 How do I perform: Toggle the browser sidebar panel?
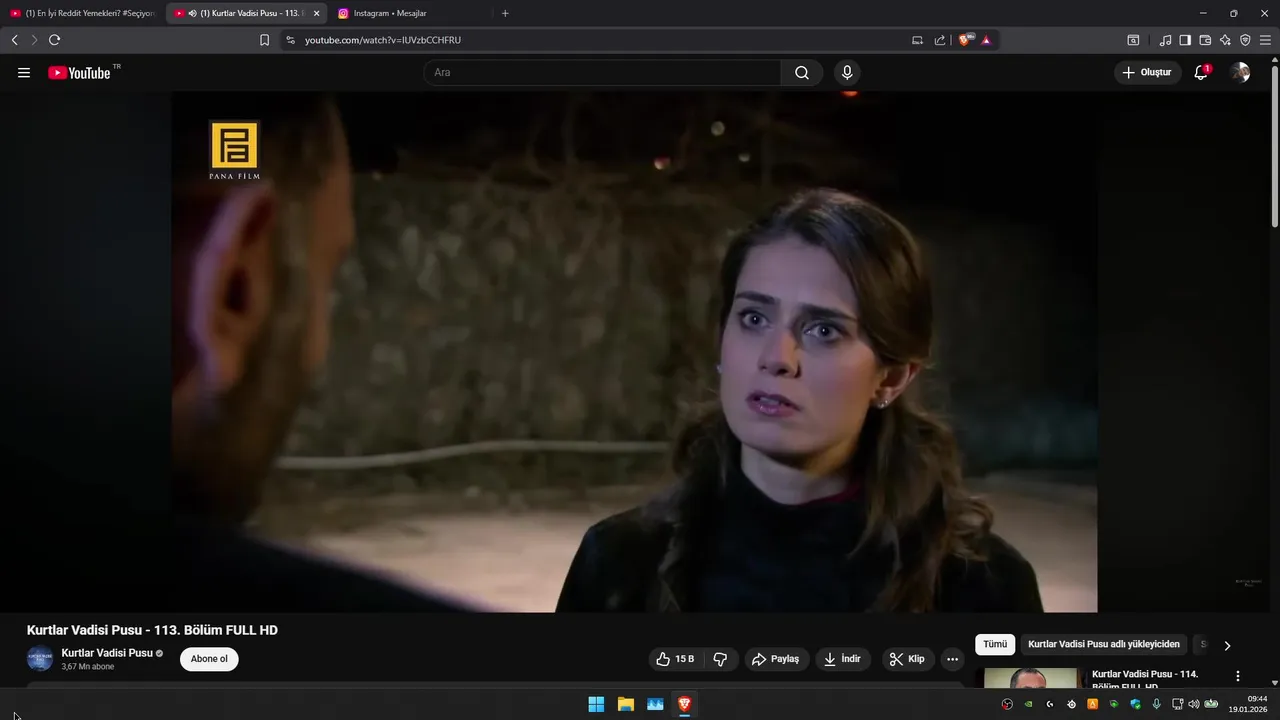(x=1185, y=40)
